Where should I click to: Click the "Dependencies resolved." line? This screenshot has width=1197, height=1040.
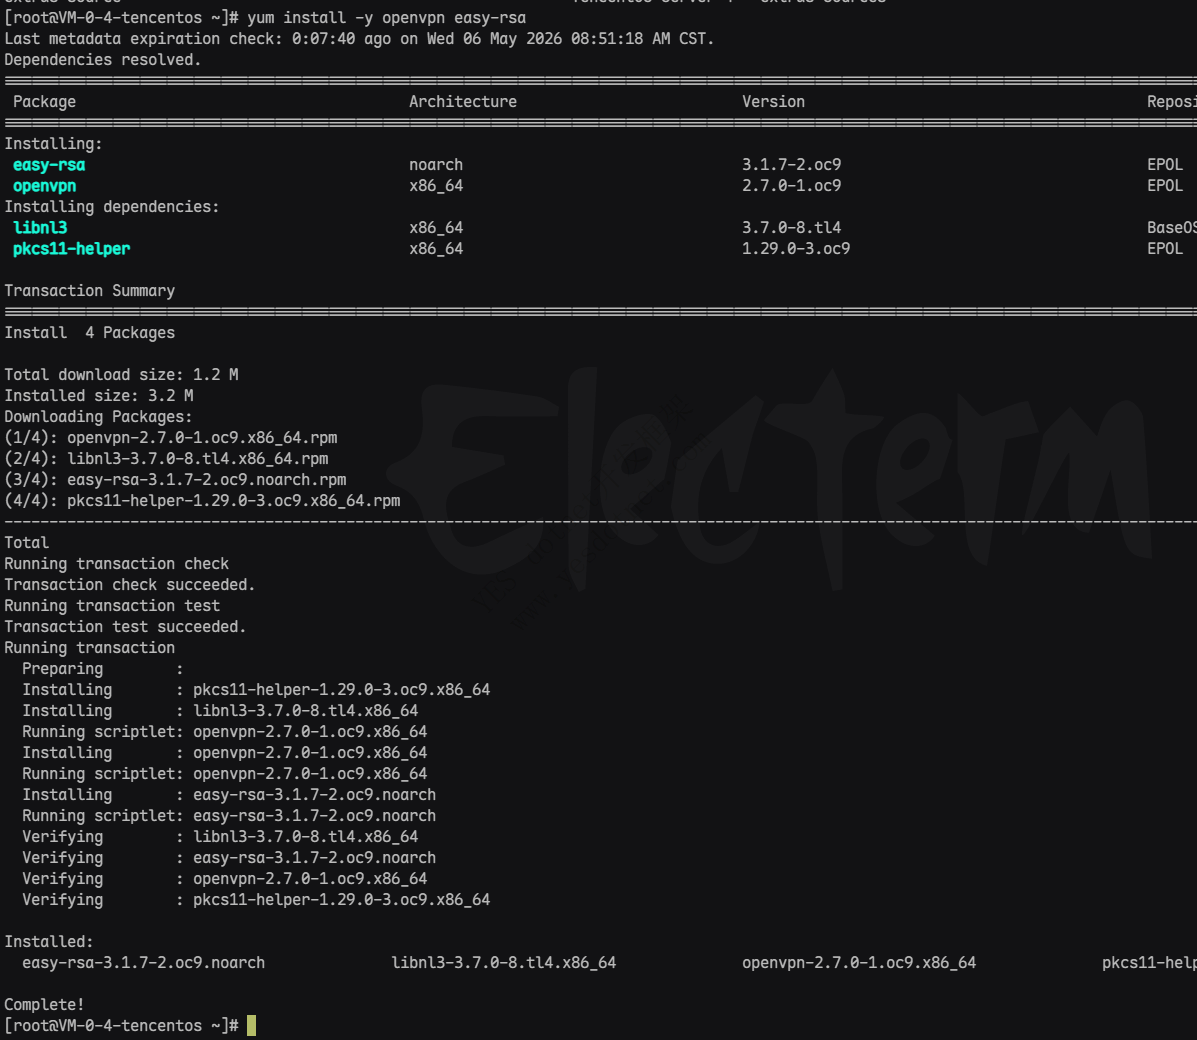click(102, 60)
